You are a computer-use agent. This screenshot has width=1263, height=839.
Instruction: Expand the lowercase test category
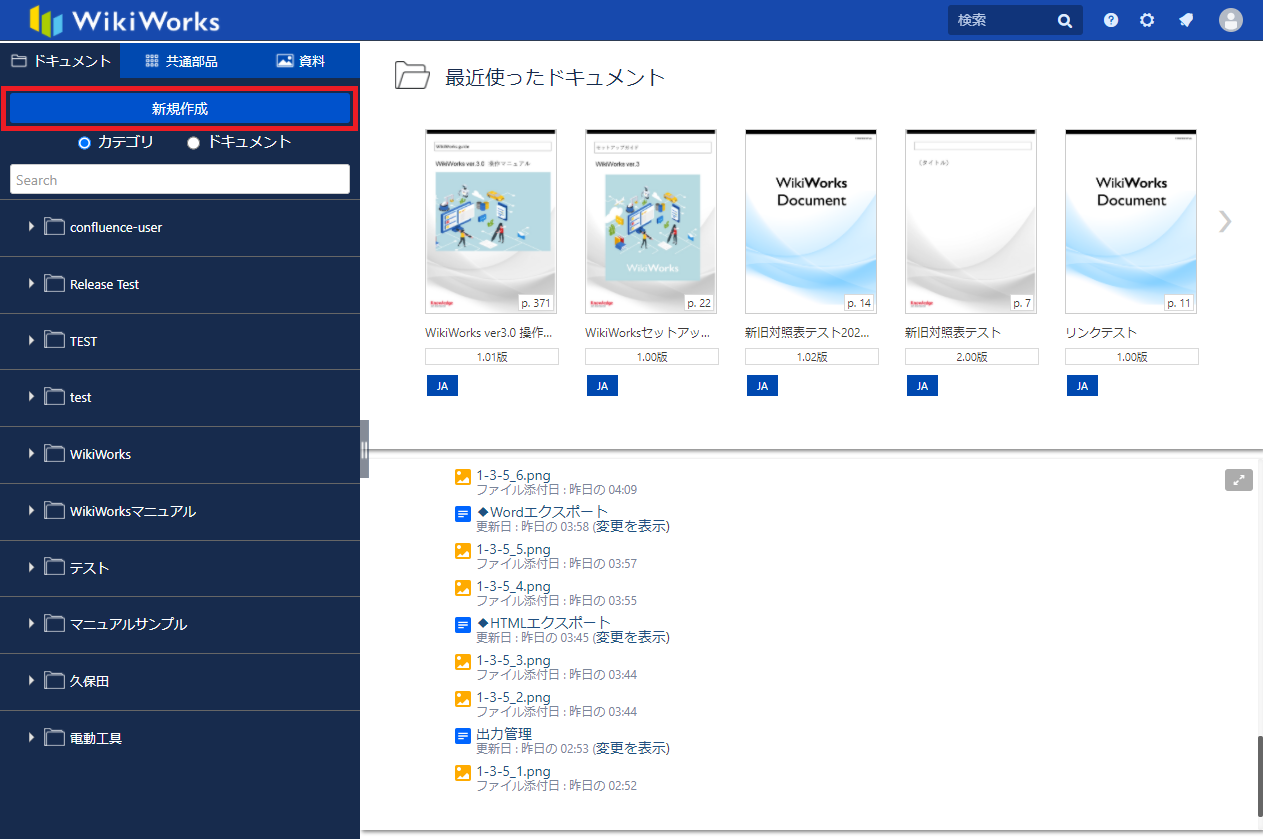(x=31, y=397)
